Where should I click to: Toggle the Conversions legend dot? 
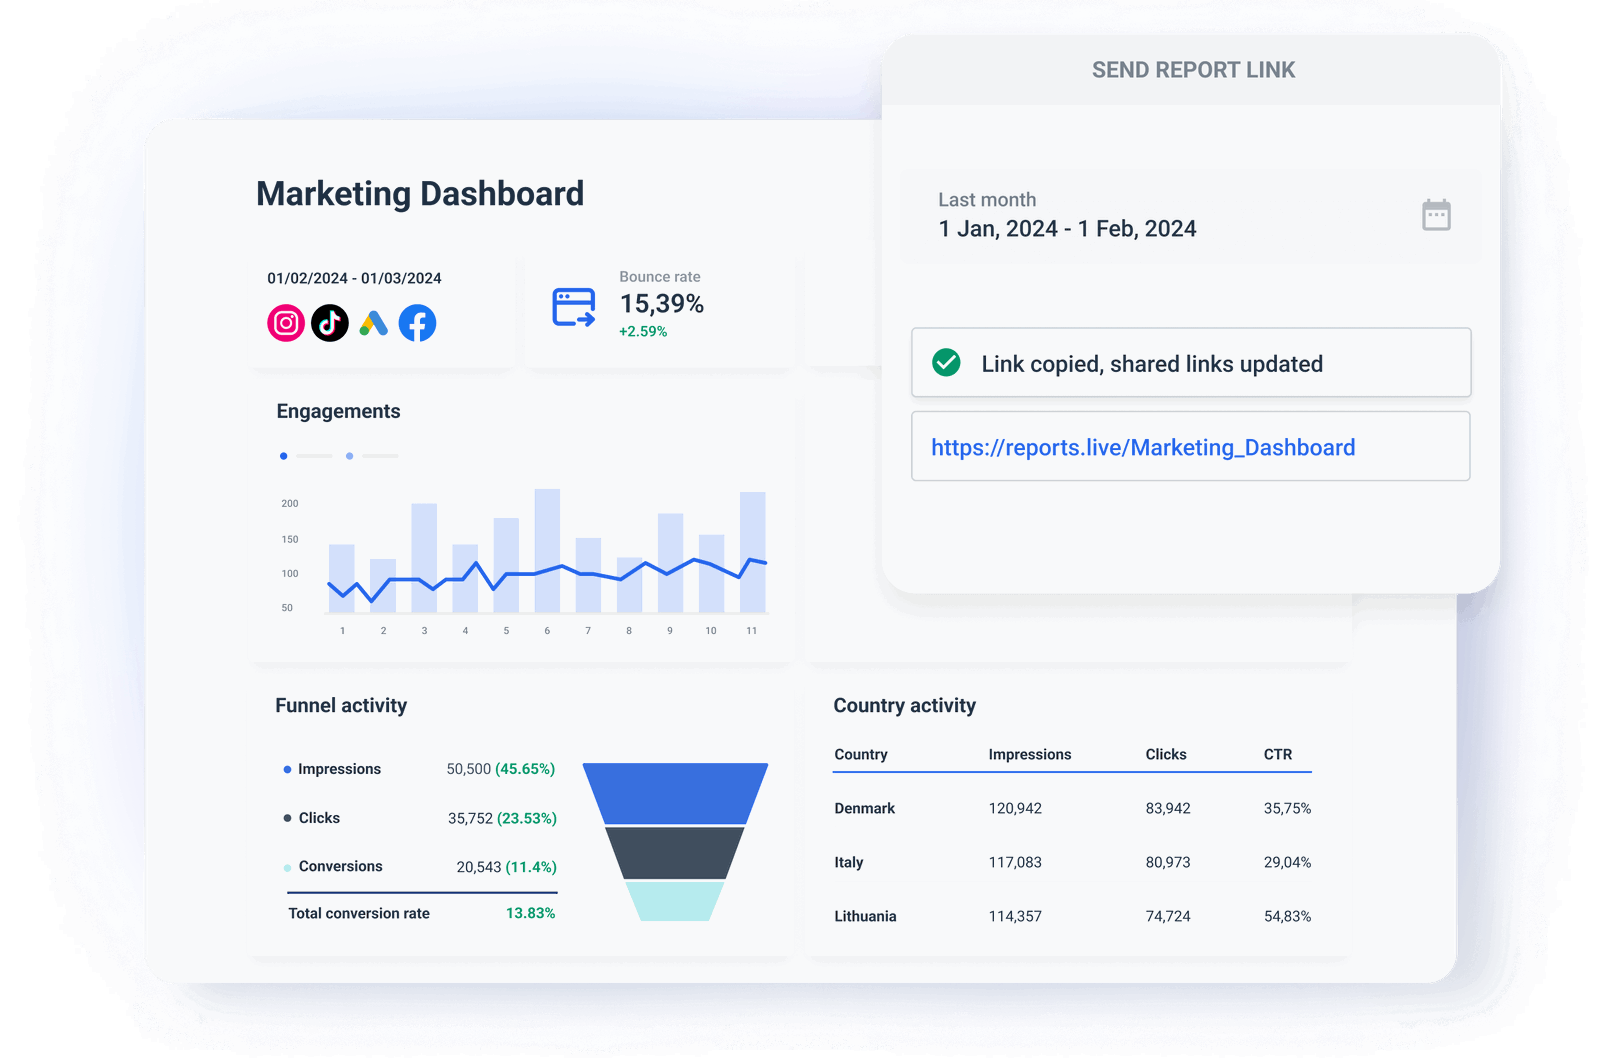pos(286,867)
